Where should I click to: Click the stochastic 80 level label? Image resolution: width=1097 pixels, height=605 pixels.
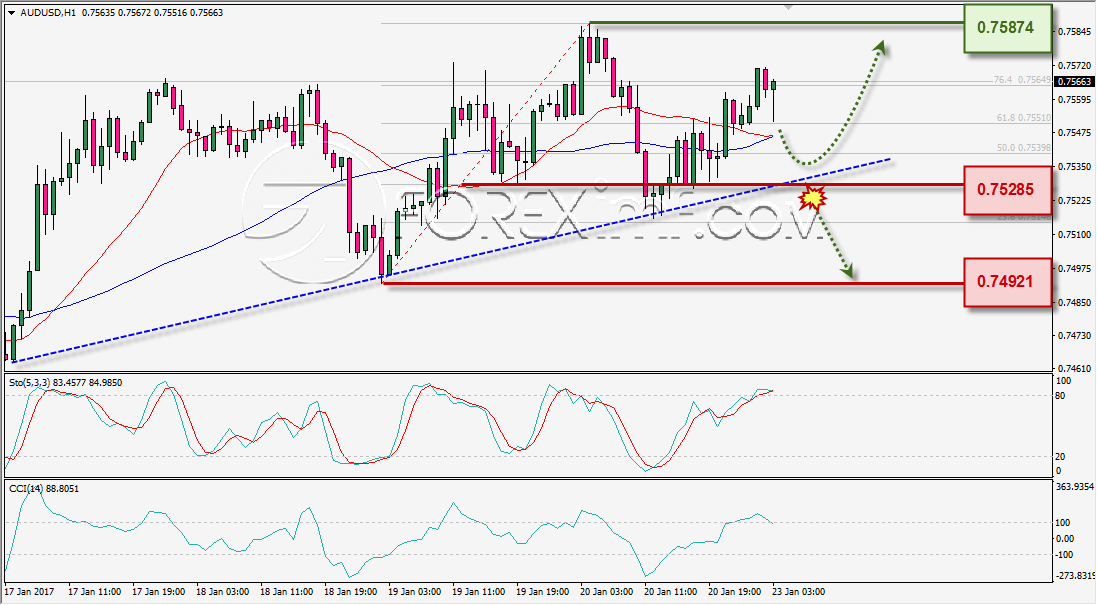coord(1060,396)
